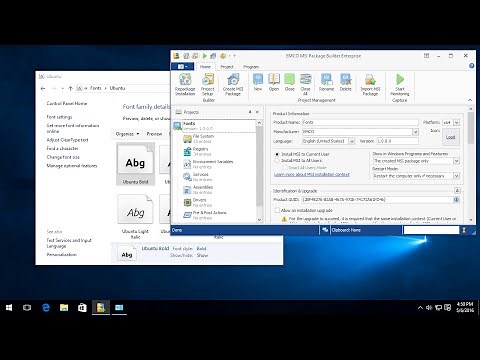Open the Manufacturer dropdown arrow
This screenshot has height=360, width=480.
[415, 132]
